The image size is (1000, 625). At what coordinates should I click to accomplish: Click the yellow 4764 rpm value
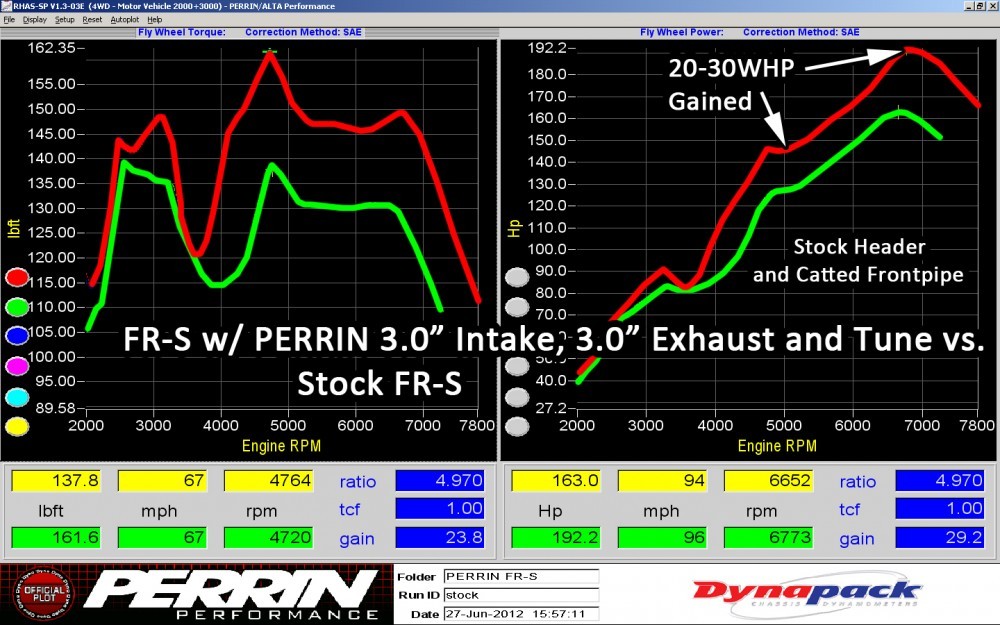click(268, 480)
